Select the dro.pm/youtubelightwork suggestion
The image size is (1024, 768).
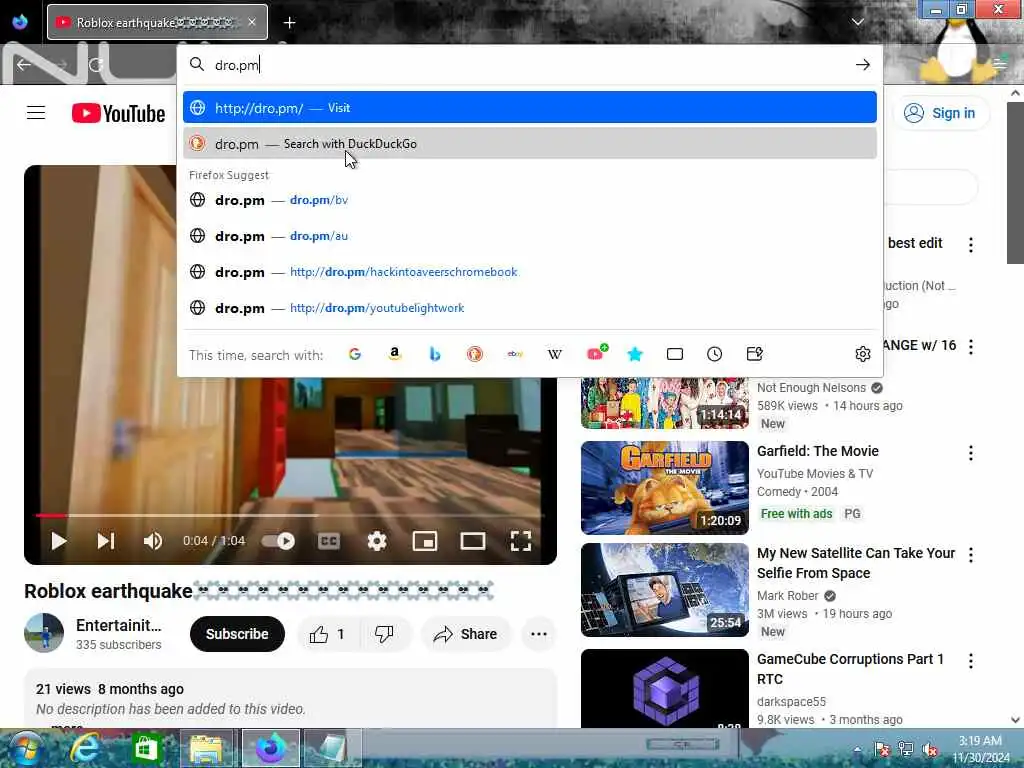pyautogui.click(x=530, y=308)
